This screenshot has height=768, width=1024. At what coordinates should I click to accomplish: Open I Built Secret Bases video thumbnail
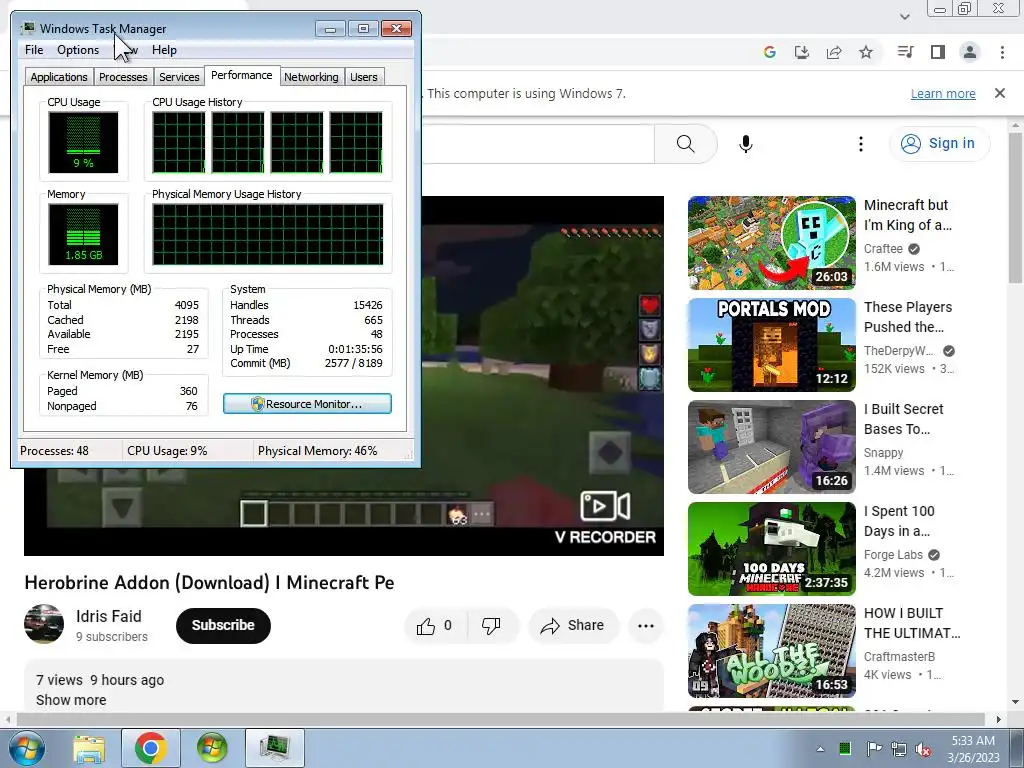click(x=771, y=447)
